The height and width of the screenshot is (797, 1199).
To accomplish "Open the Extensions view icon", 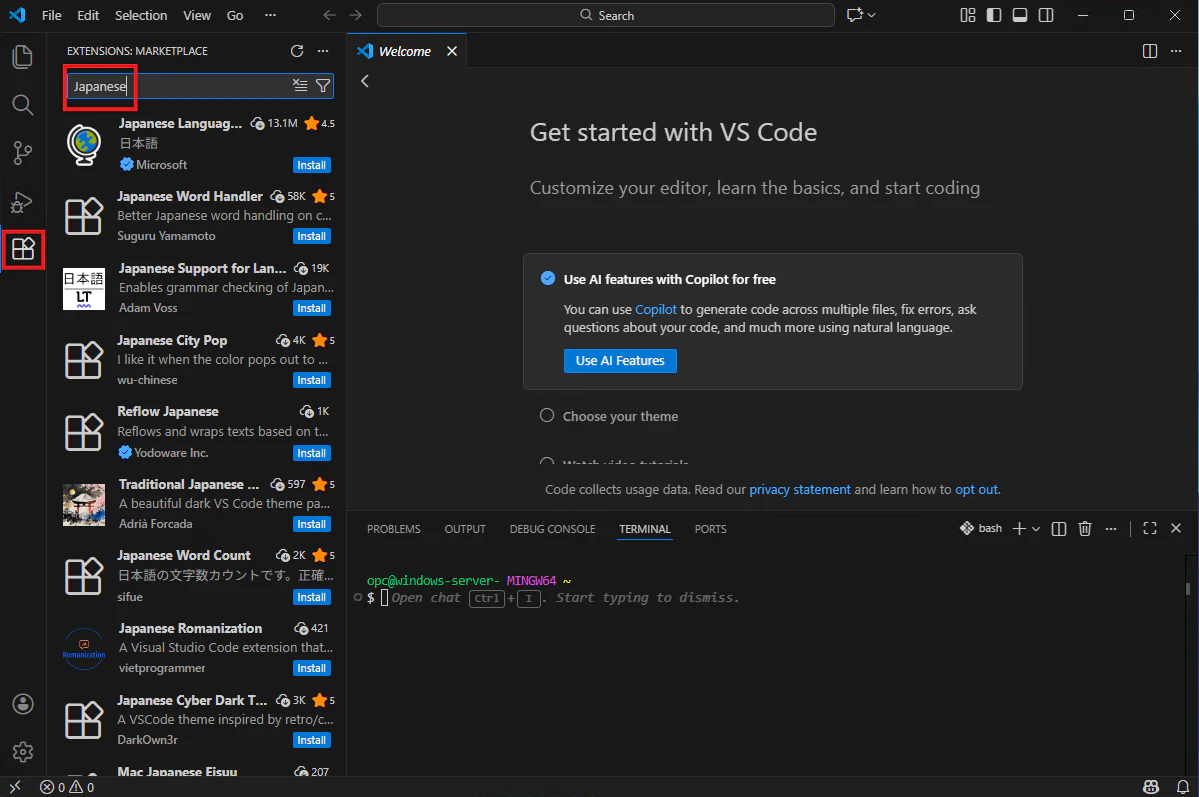I will point(23,249).
